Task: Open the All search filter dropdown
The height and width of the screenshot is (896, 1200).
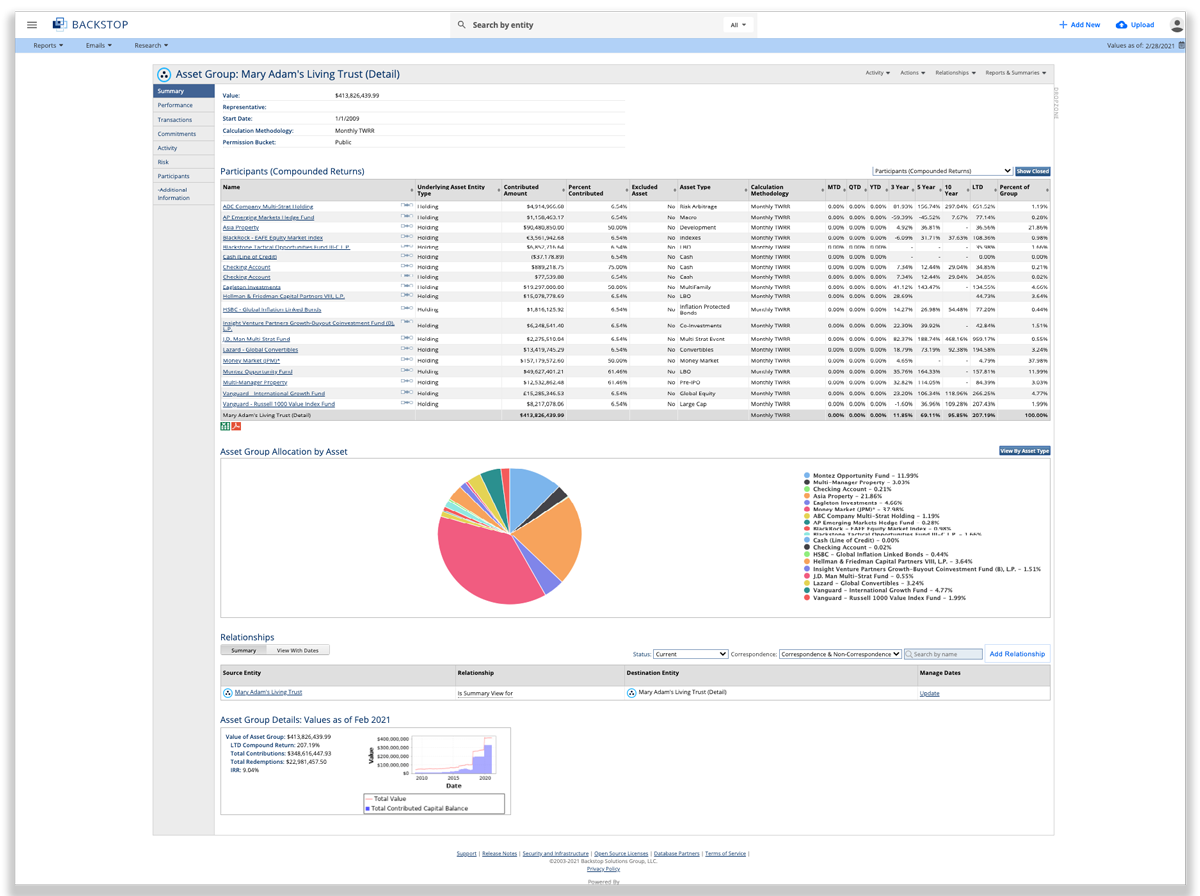Action: [x=739, y=24]
